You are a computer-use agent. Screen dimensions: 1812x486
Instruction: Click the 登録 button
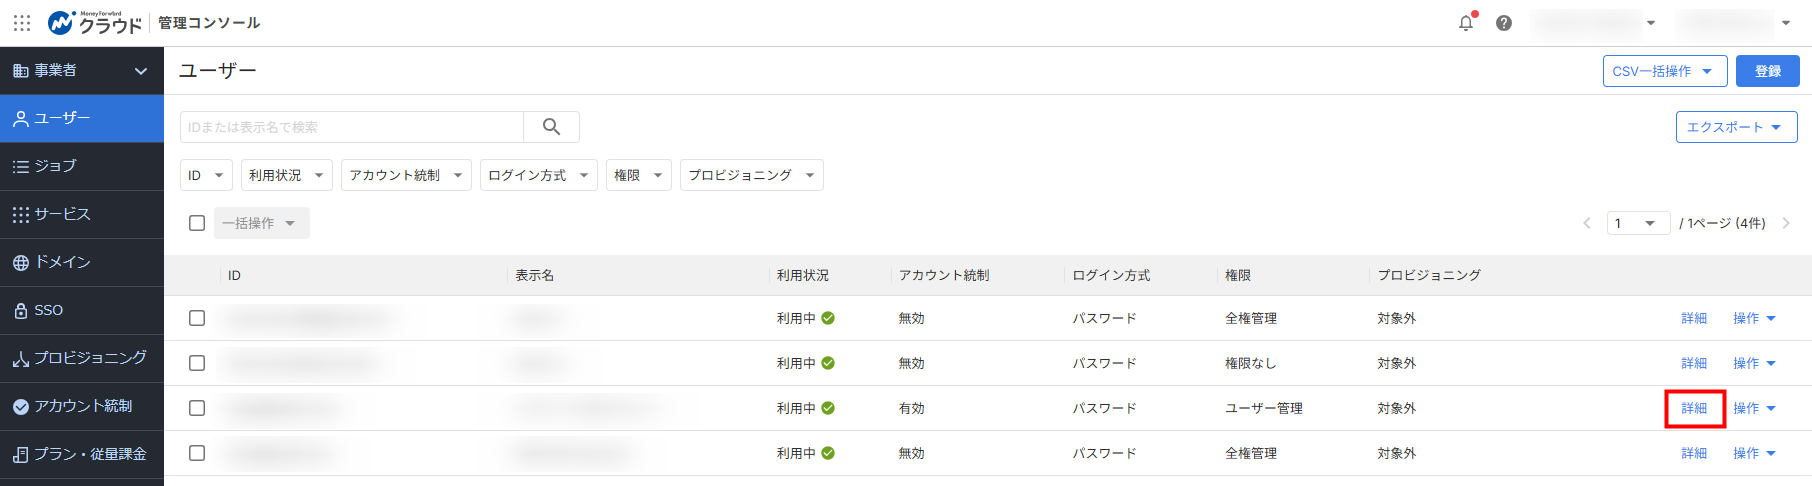(x=1768, y=71)
